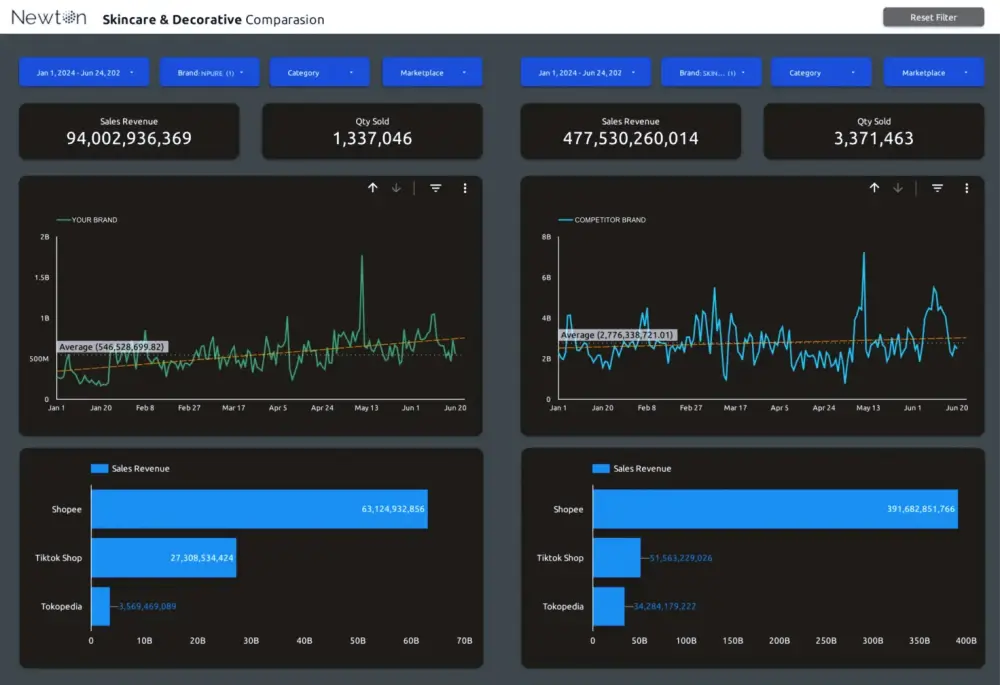The width and height of the screenshot is (1000, 685).
Task: Open the filter icon on Your Brand chart
Action: coord(436,188)
